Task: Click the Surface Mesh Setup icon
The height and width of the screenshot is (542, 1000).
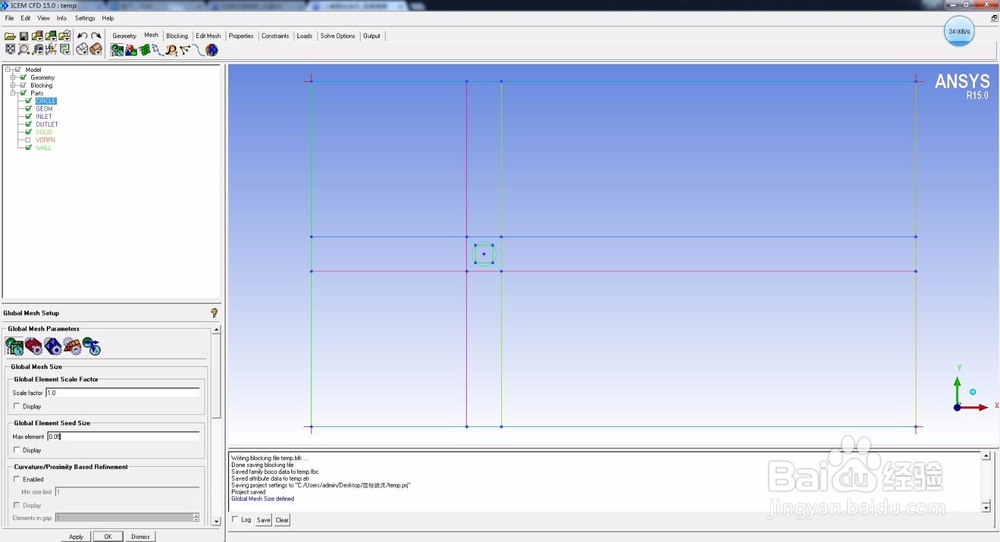Action: click(145, 50)
